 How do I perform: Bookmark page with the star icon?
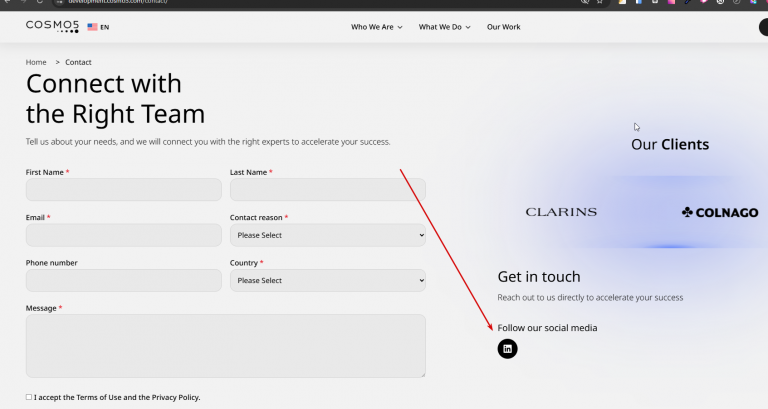(600, 2)
